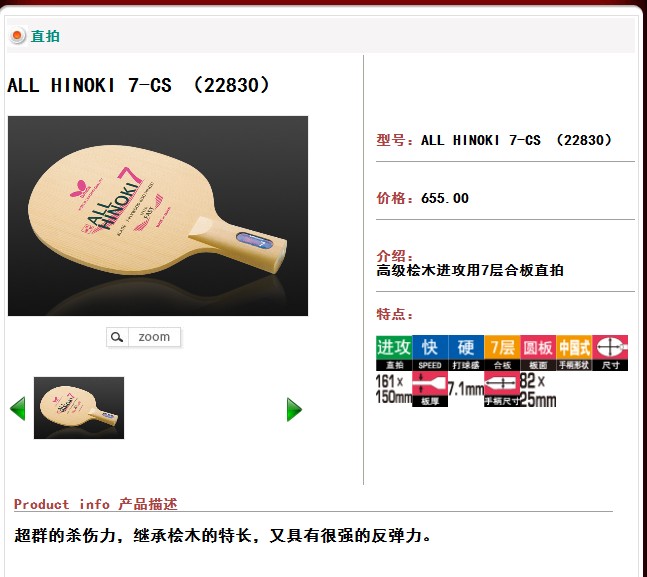Open the 直拍 category link
The width and height of the screenshot is (647, 577).
45,36
